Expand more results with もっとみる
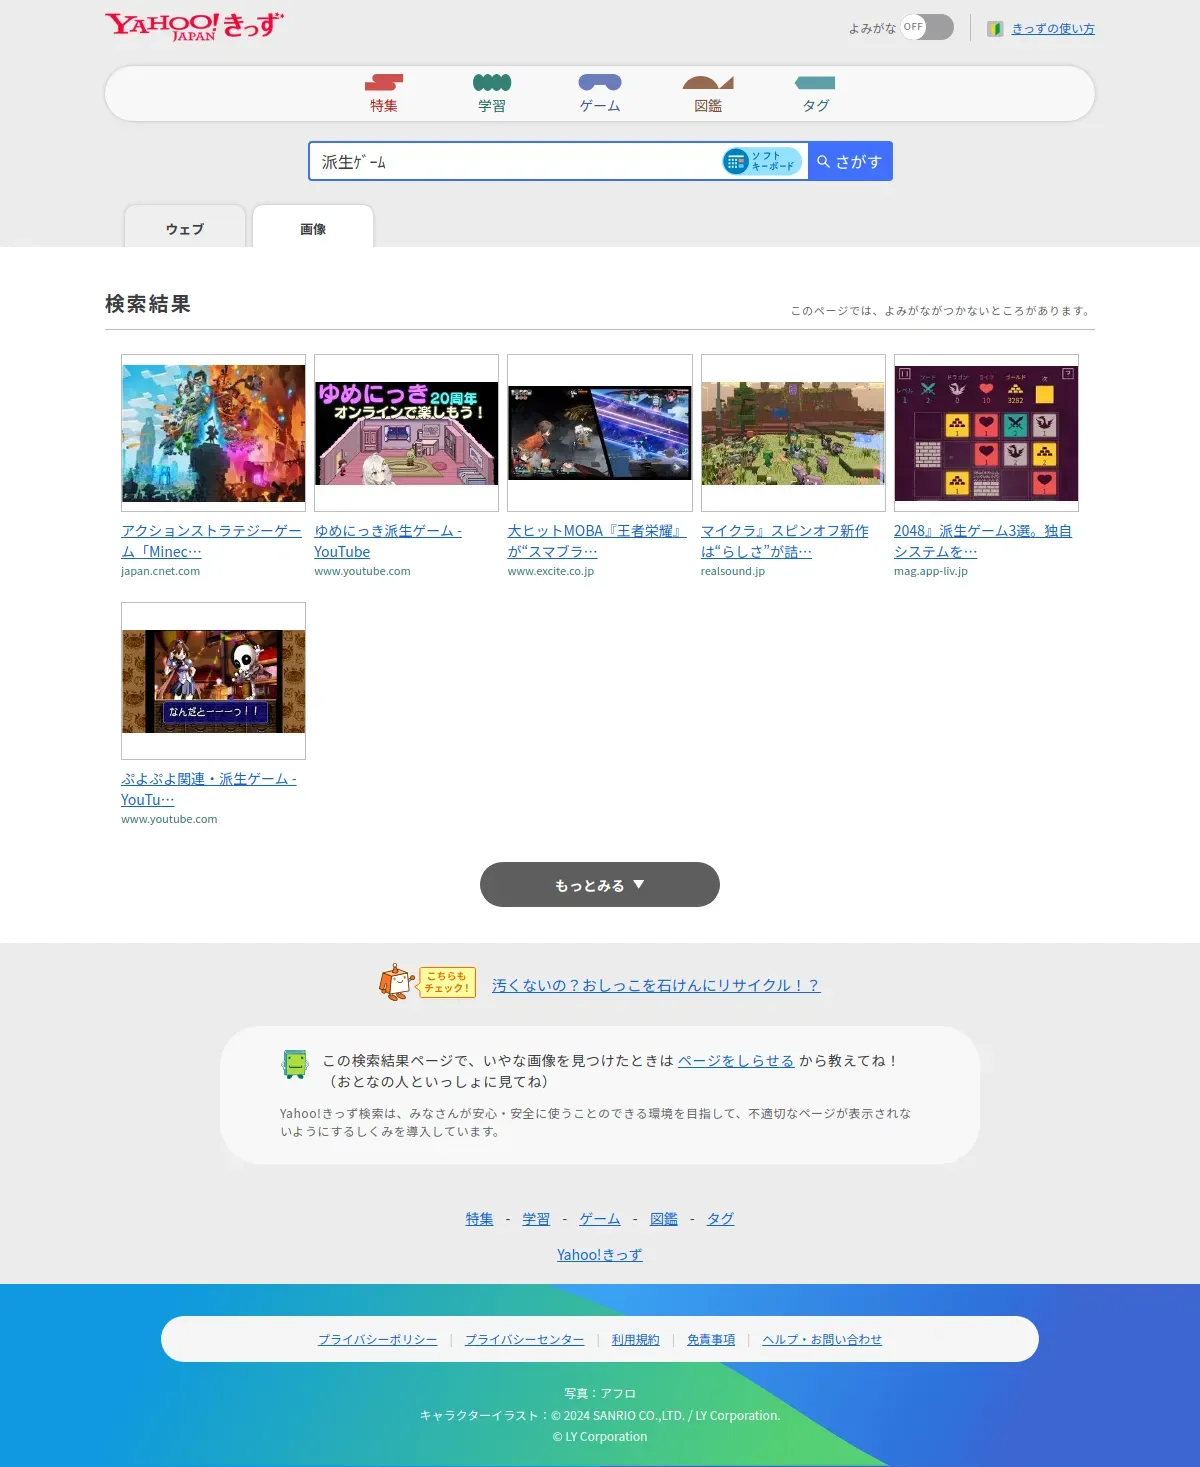The image size is (1200, 1467). [x=600, y=885]
